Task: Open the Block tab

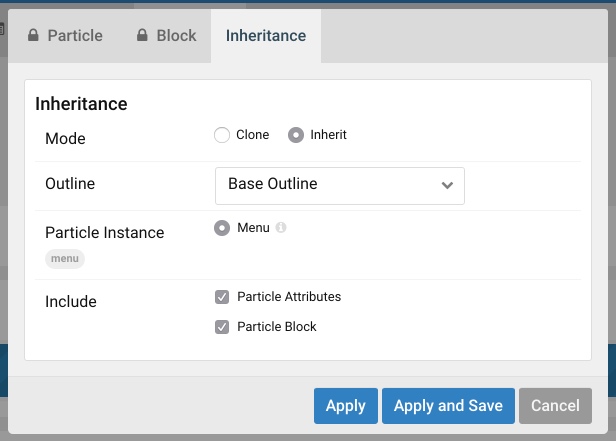Action: tap(166, 36)
